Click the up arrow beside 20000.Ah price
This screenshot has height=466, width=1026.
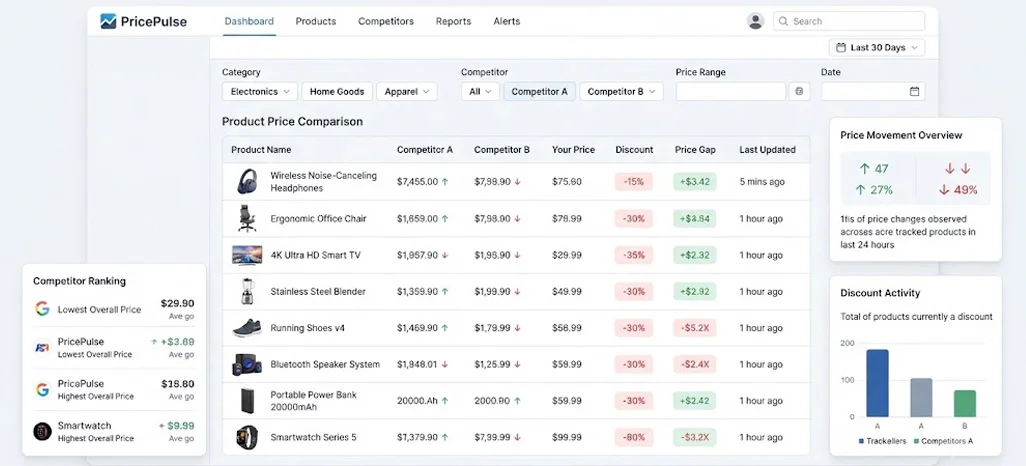[x=445, y=401]
